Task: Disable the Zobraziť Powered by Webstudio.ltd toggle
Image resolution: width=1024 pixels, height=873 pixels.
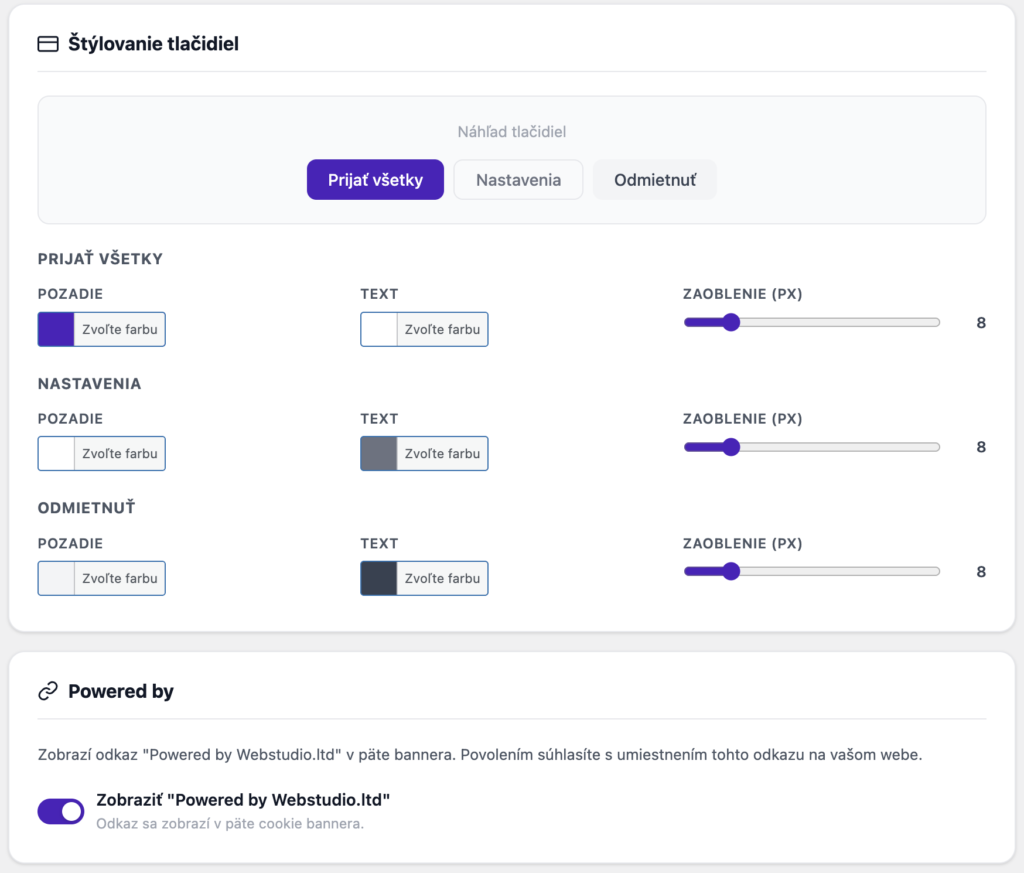Action: coord(60,811)
